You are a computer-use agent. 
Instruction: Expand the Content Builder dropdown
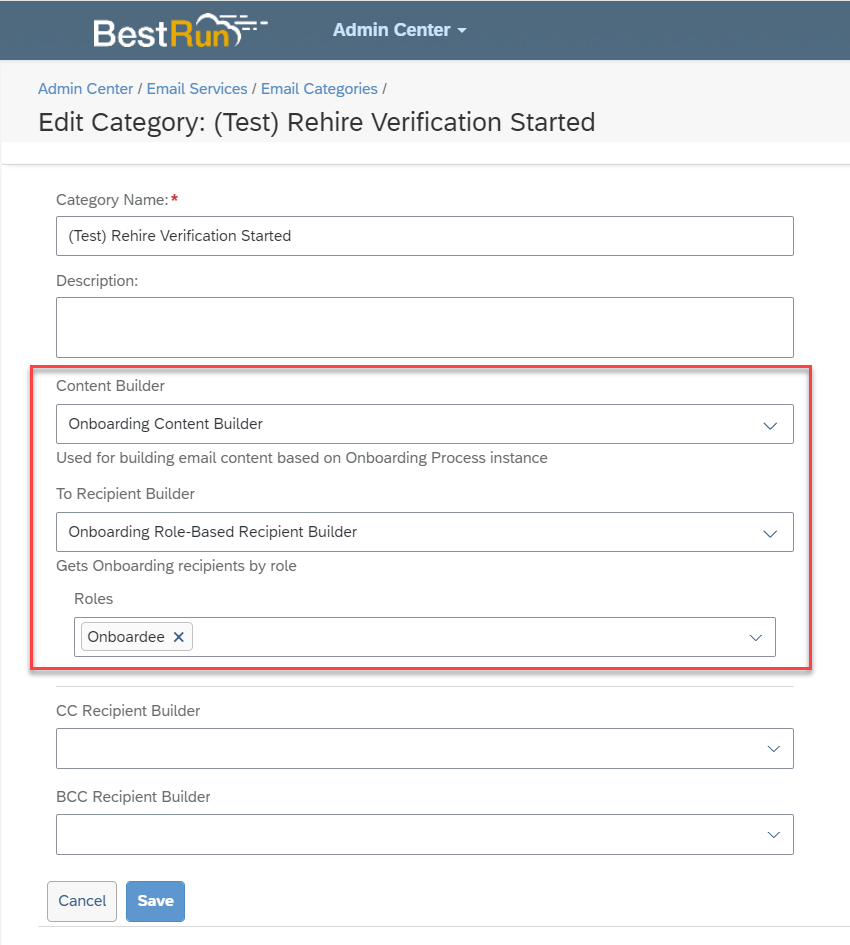coord(770,425)
